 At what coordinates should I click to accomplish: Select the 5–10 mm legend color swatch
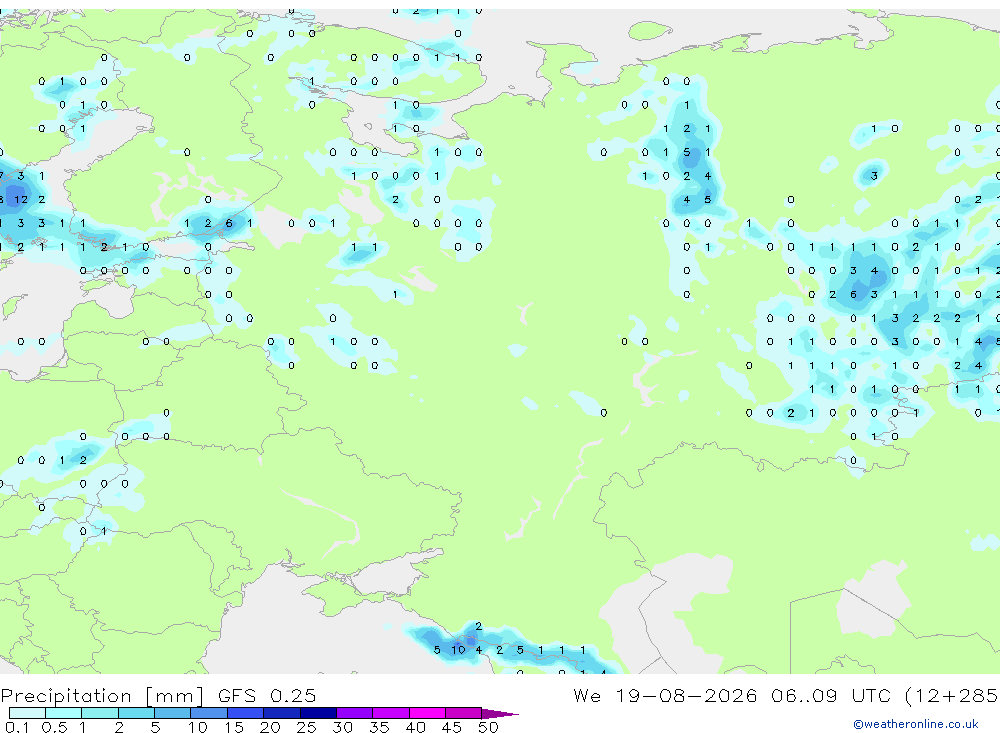173,713
